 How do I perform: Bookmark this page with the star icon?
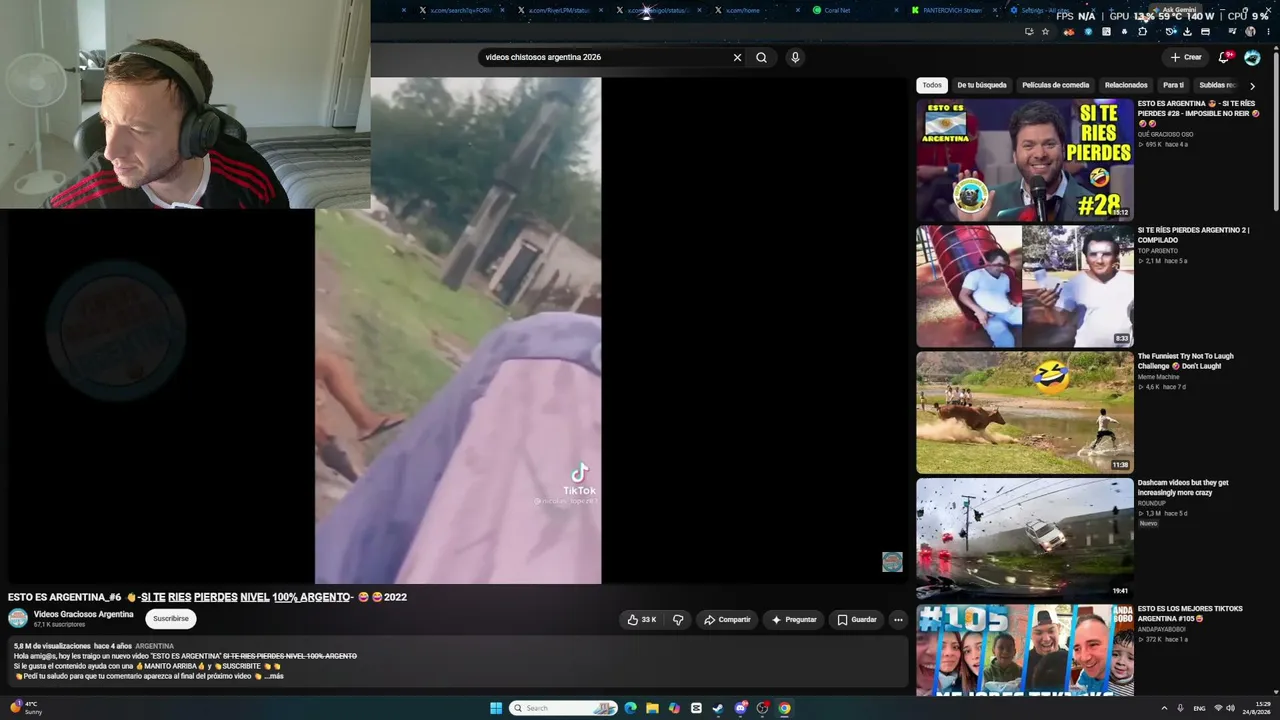pos(1046,32)
